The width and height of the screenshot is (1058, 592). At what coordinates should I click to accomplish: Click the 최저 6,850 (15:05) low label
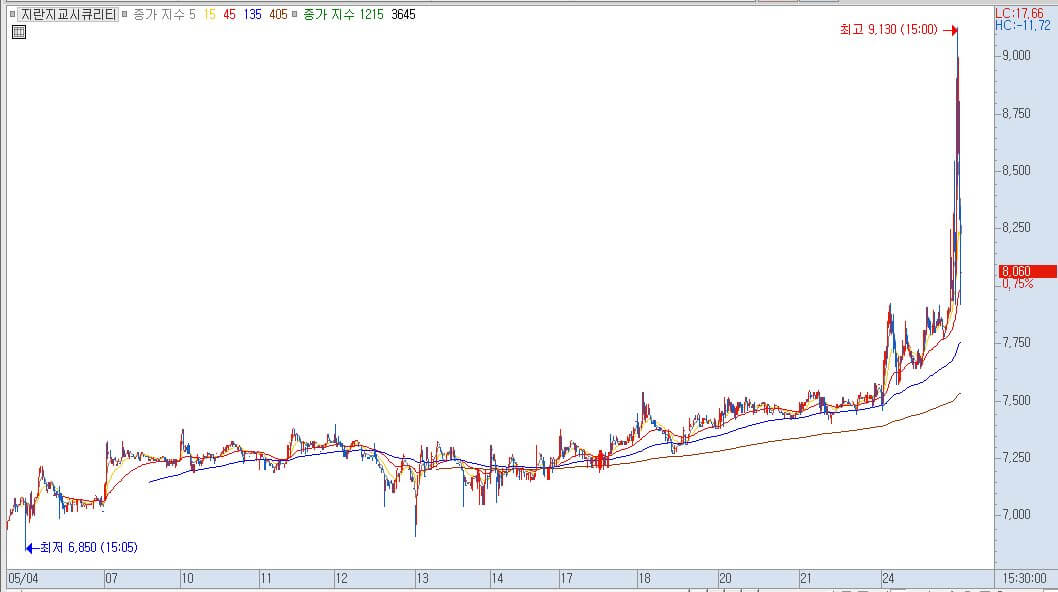point(88,547)
